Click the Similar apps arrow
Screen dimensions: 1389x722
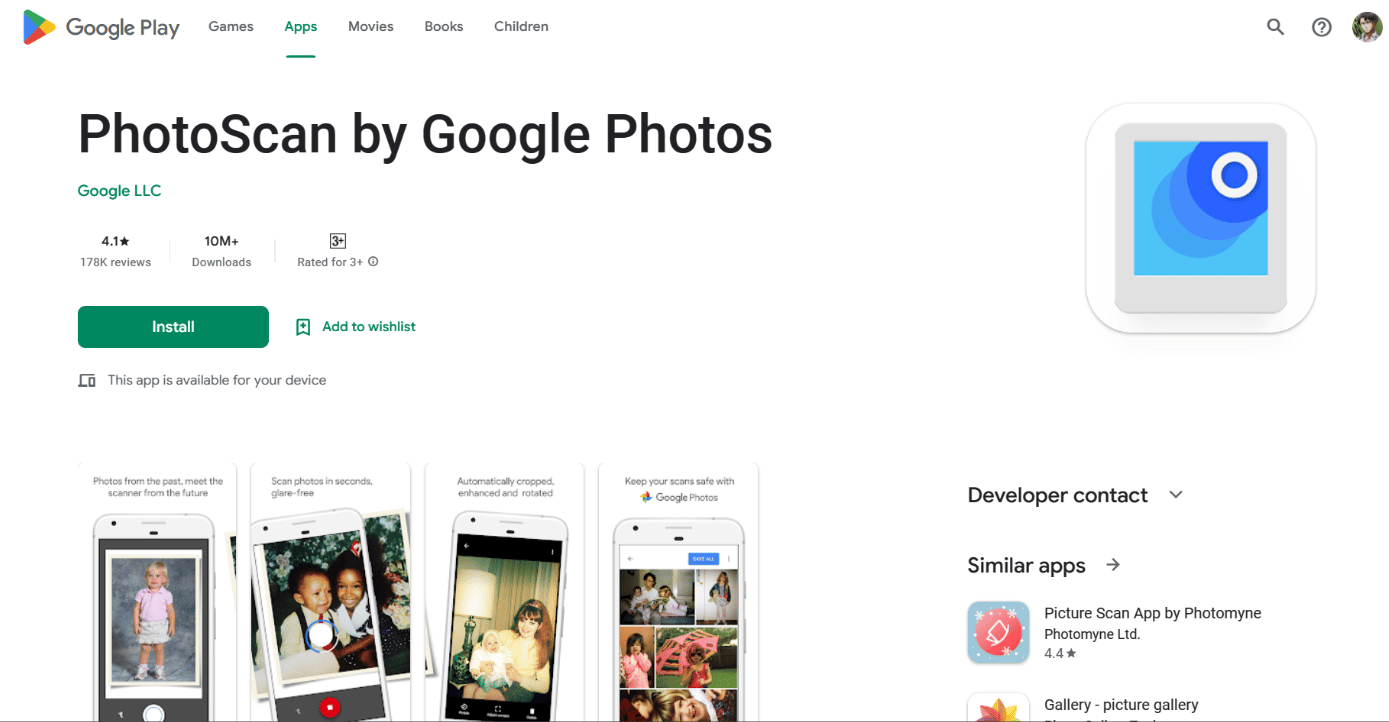(1113, 565)
